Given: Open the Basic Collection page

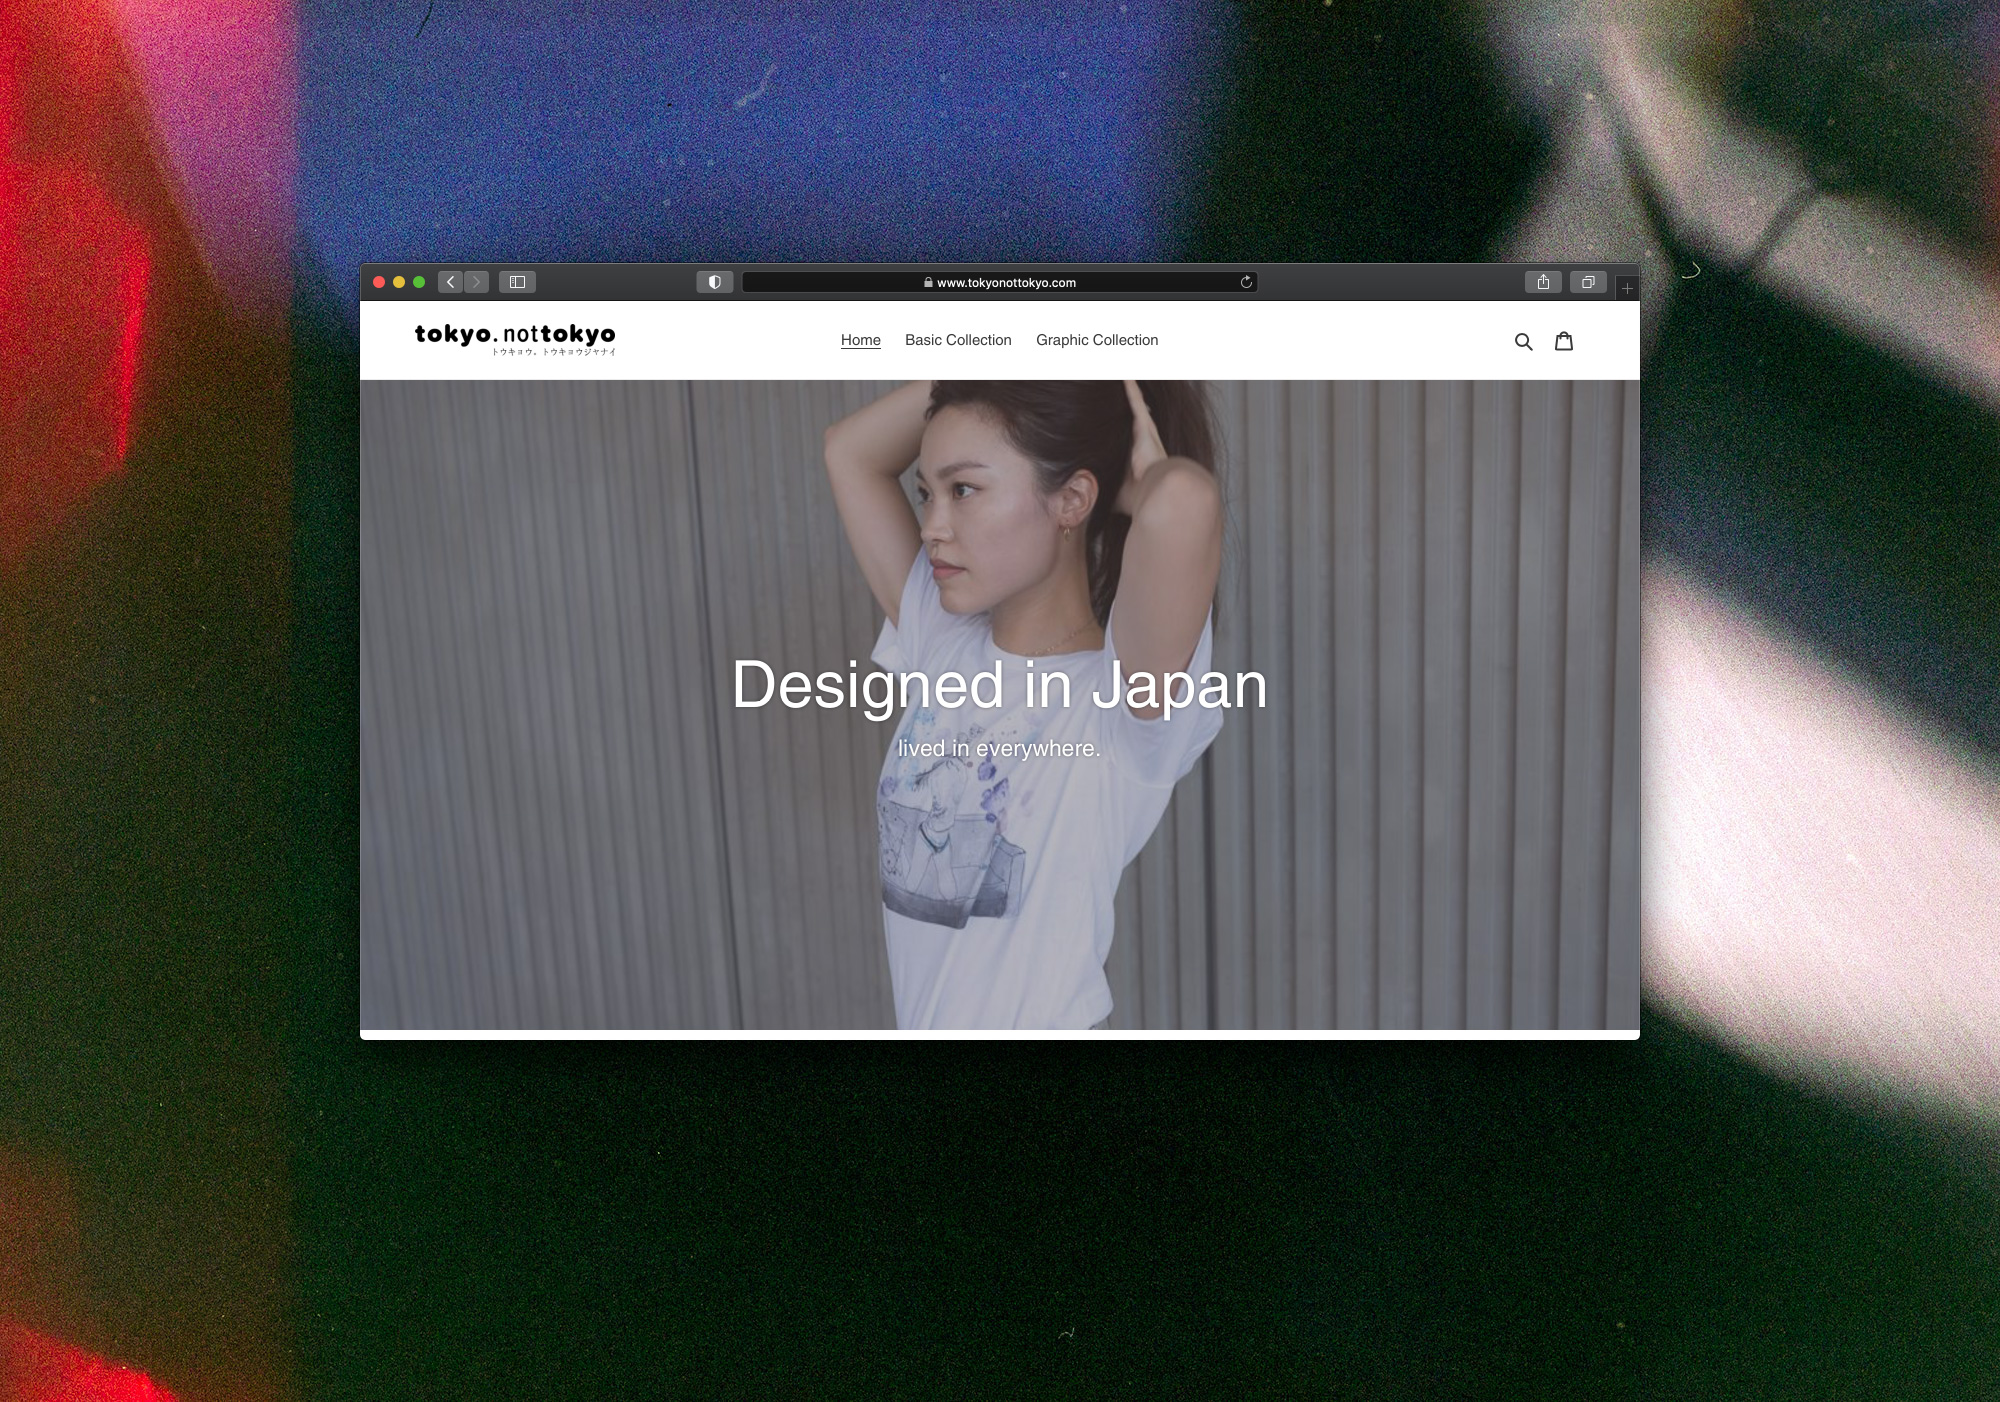Looking at the screenshot, I should (x=958, y=340).
